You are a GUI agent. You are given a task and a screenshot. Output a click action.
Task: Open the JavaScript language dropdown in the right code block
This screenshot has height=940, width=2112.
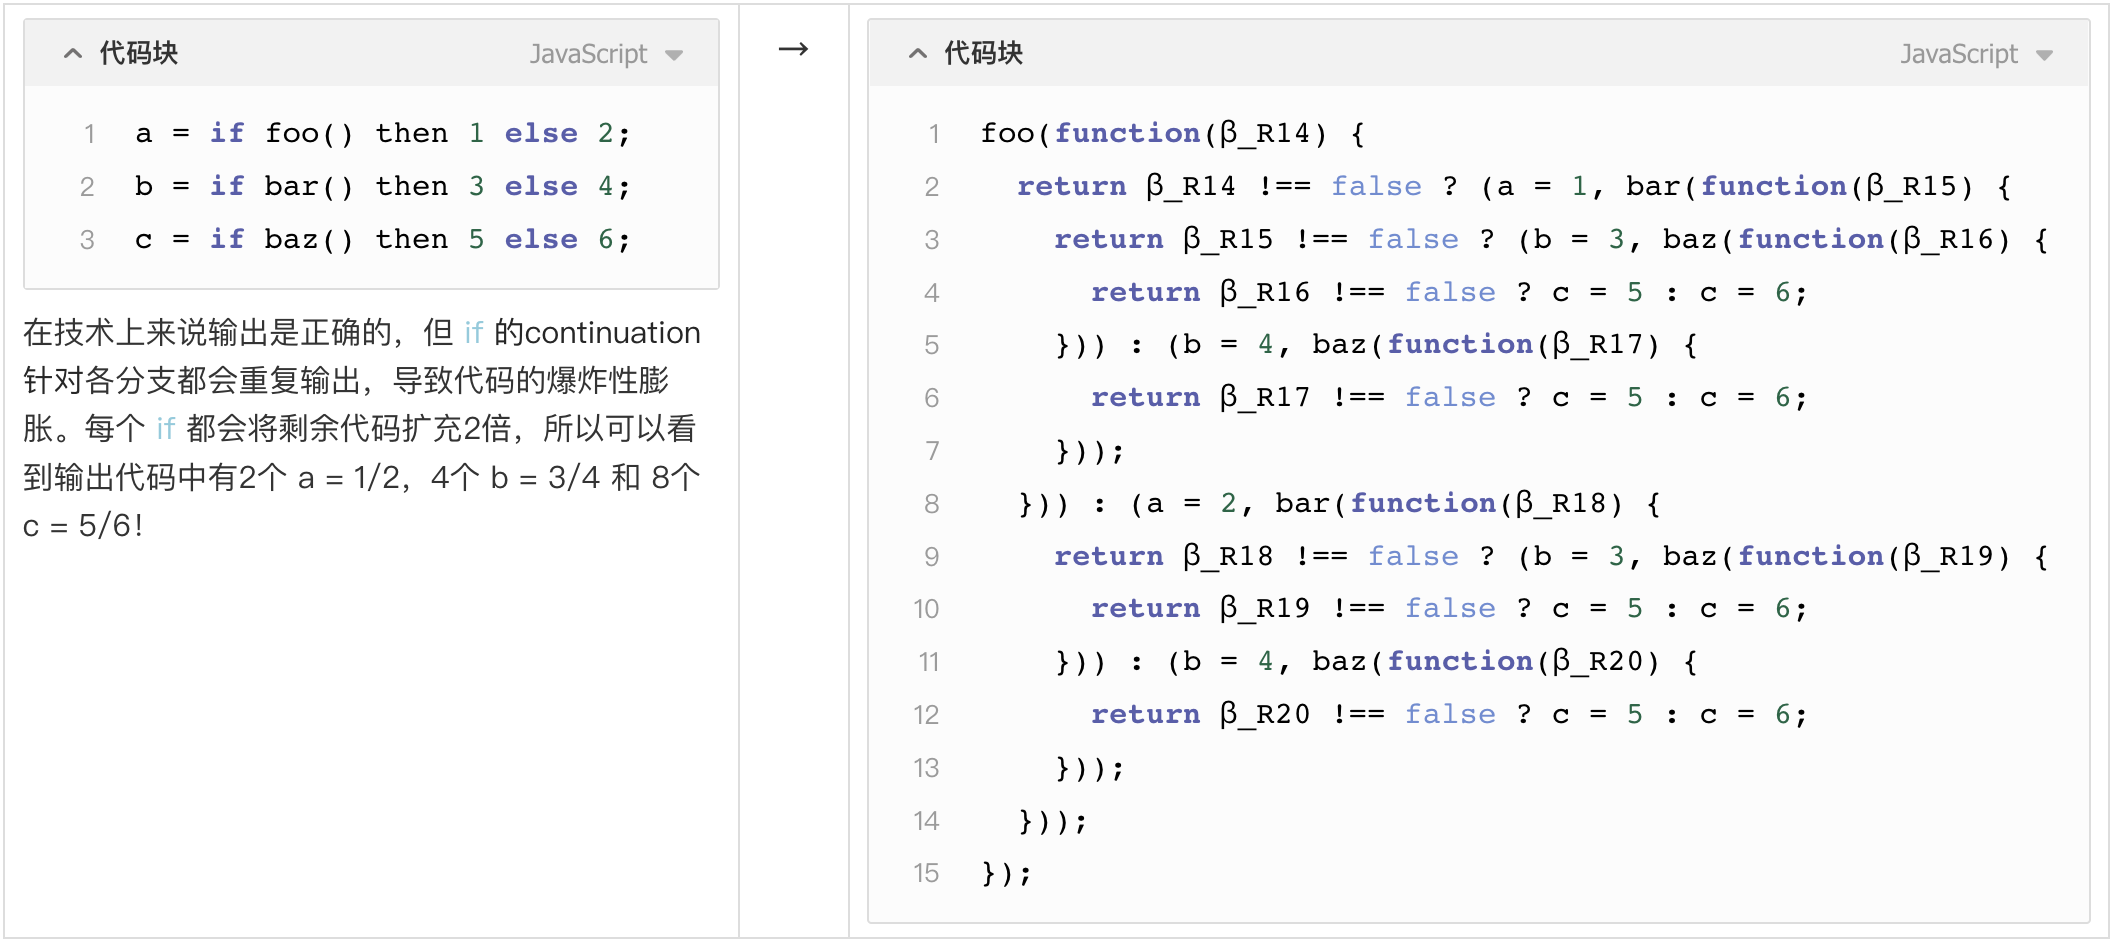pos(1976,54)
